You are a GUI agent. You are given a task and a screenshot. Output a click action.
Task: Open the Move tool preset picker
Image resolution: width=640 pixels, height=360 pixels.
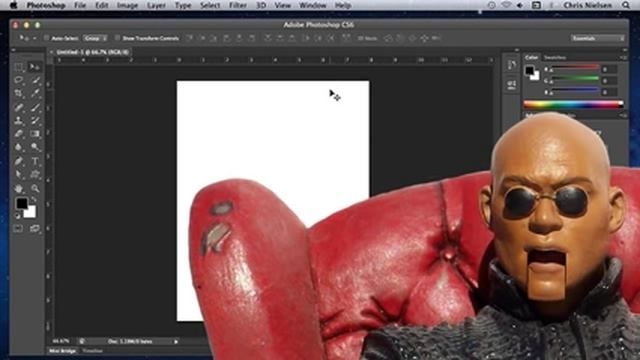(27, 38)
